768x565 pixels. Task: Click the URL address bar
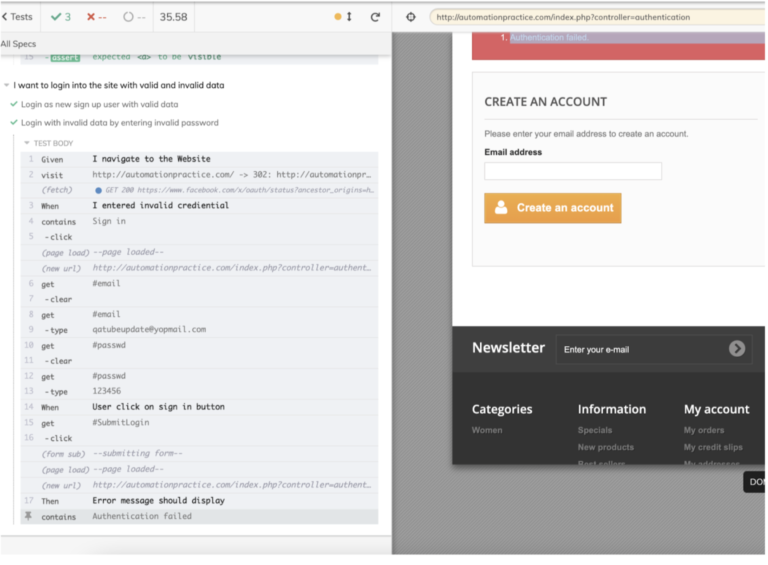(x=598, y=17)
